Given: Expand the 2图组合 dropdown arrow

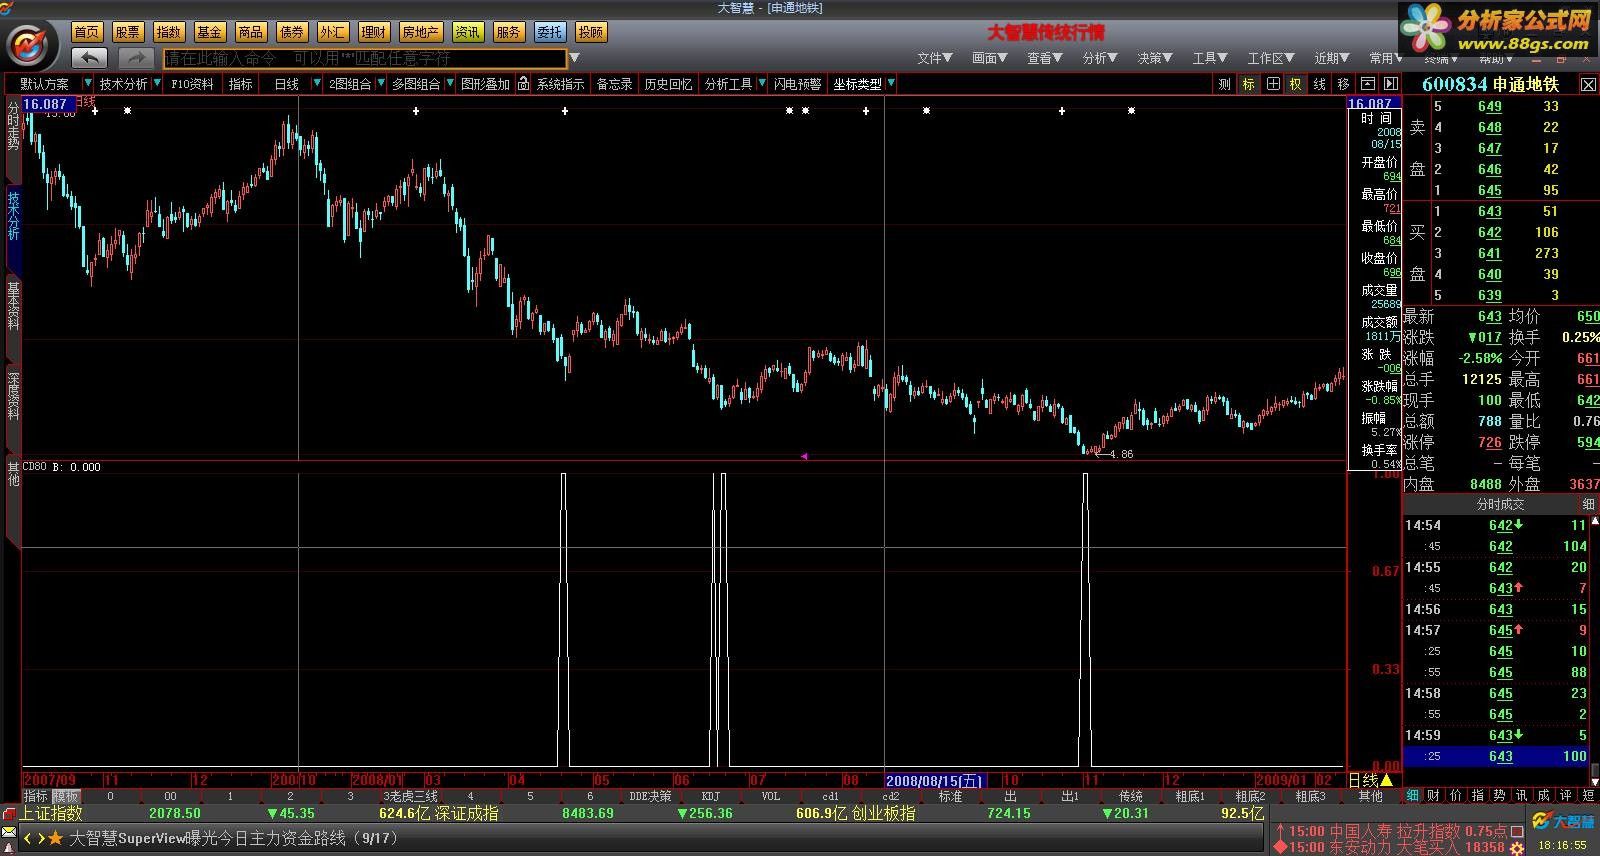Looking at the screenshot, I should pyautogui.click(x=380, y=84).
